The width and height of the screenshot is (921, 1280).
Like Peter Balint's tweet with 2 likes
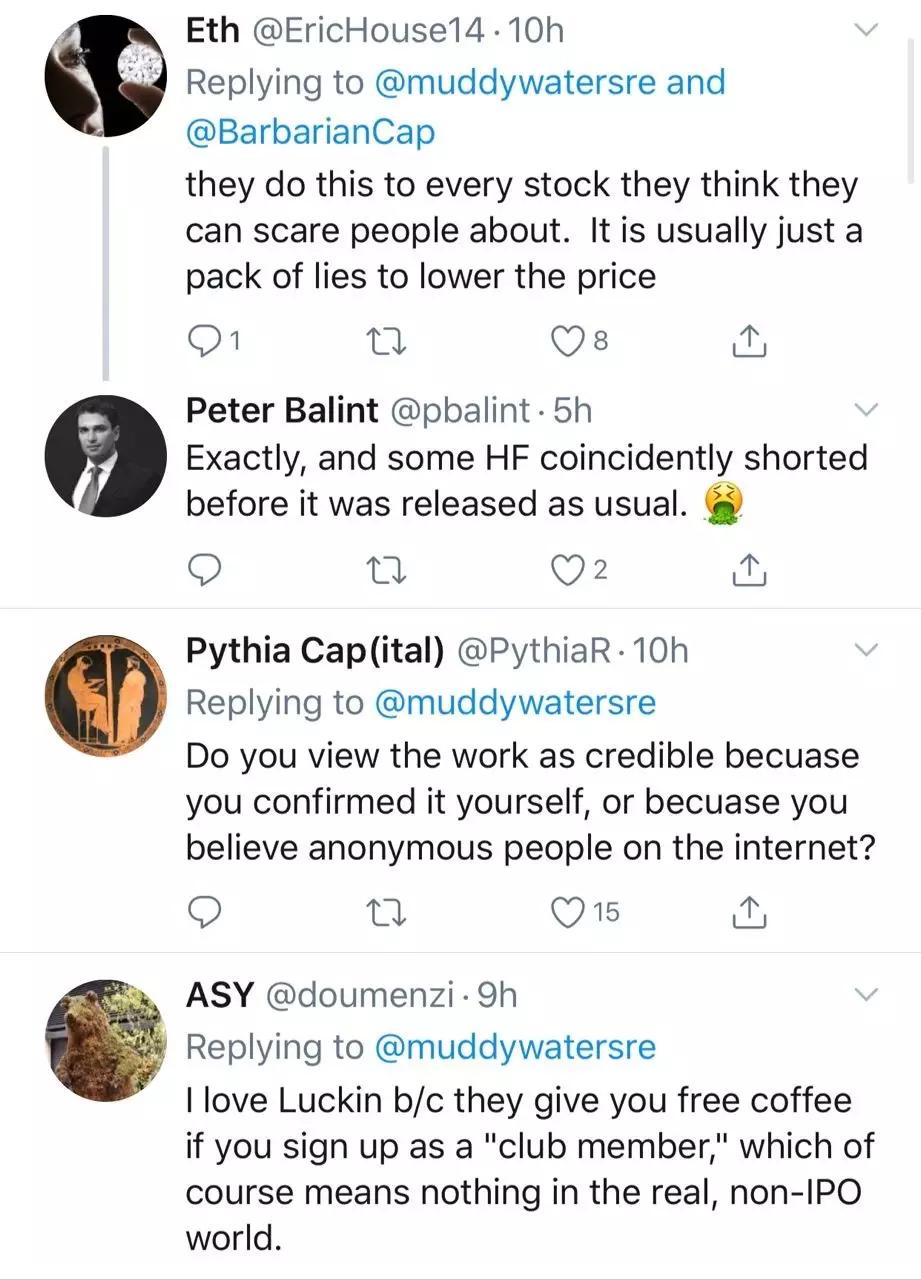tap(568, 569)
